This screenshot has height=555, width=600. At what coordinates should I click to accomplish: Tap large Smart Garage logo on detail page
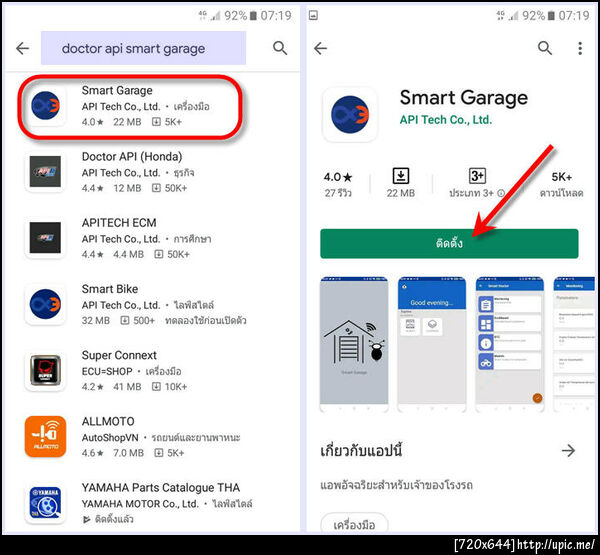(350, 114)
